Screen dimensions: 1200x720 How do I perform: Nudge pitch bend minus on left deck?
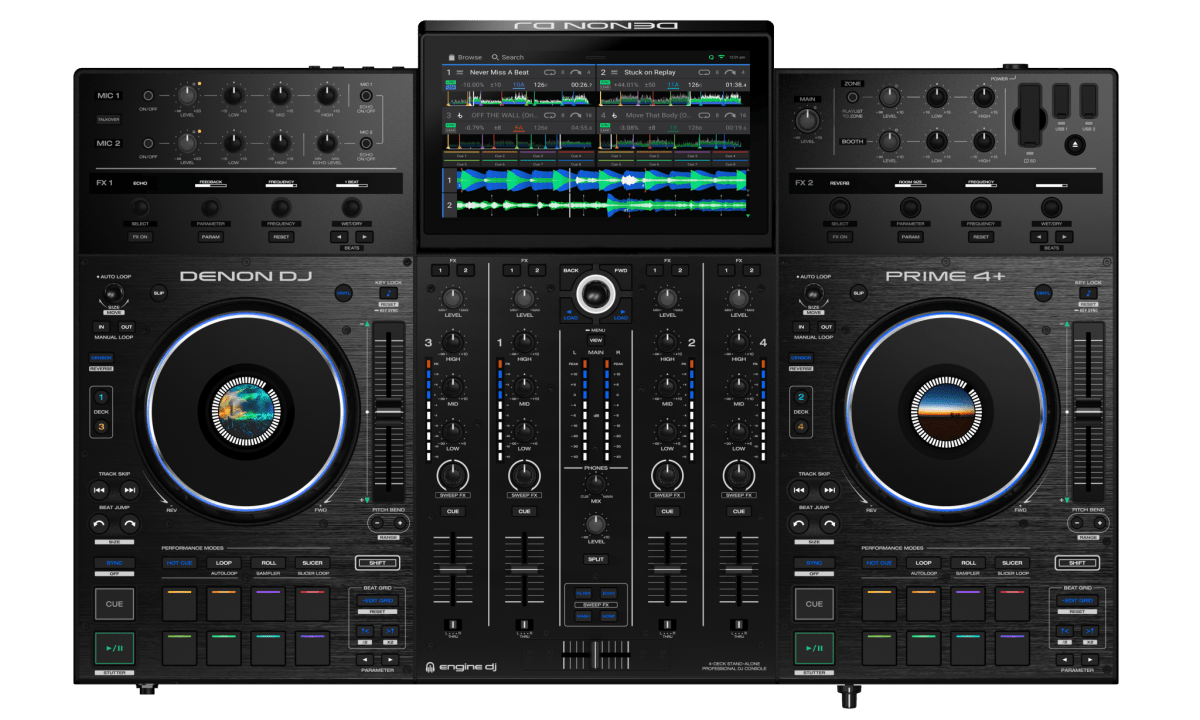pos(376,522)
